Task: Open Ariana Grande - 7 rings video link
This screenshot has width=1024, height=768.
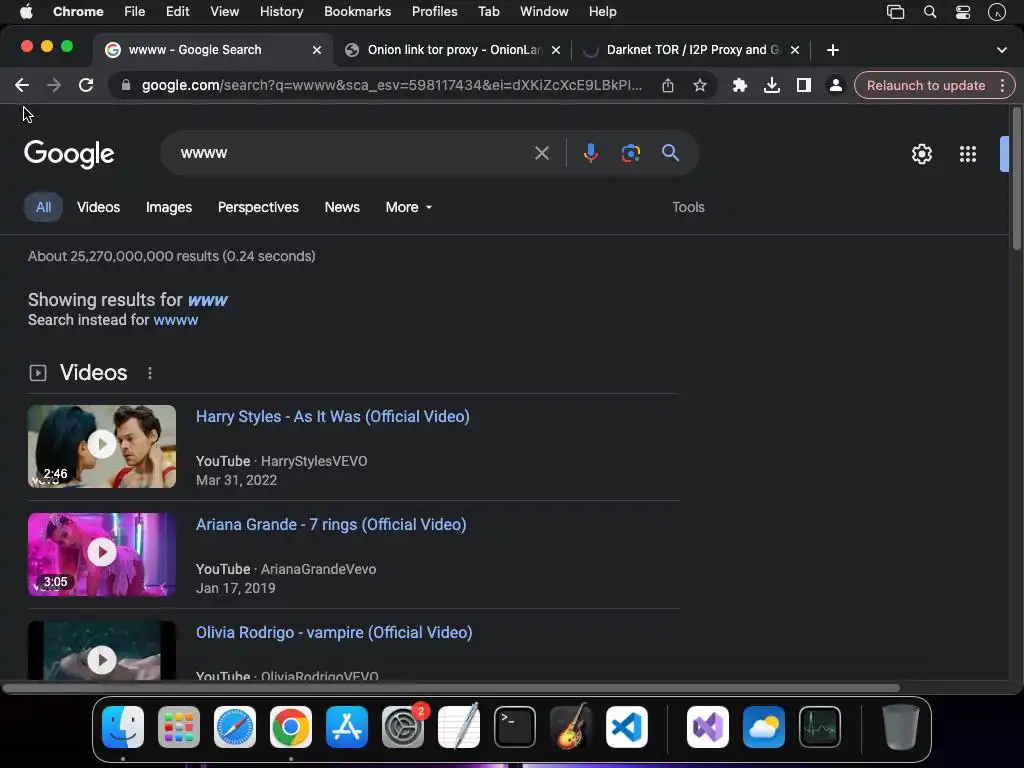Action: [x=331, y=524]
